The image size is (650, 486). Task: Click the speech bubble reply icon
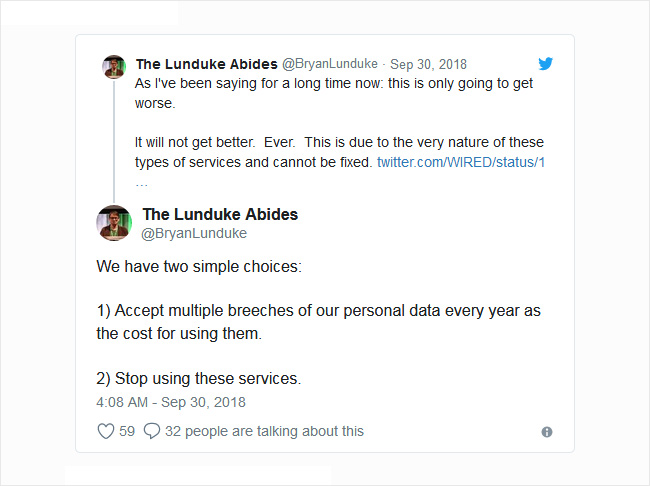tap(152, 431)
